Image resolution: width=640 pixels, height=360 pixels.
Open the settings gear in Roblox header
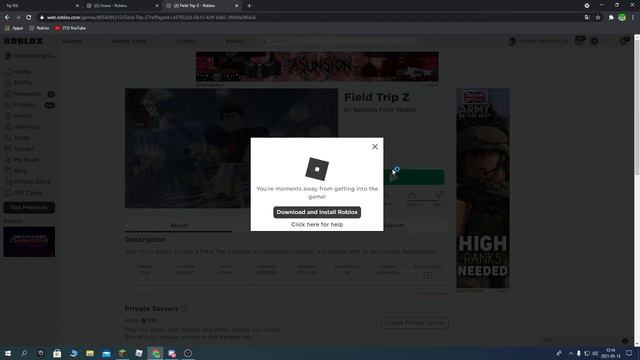[594, 41]
